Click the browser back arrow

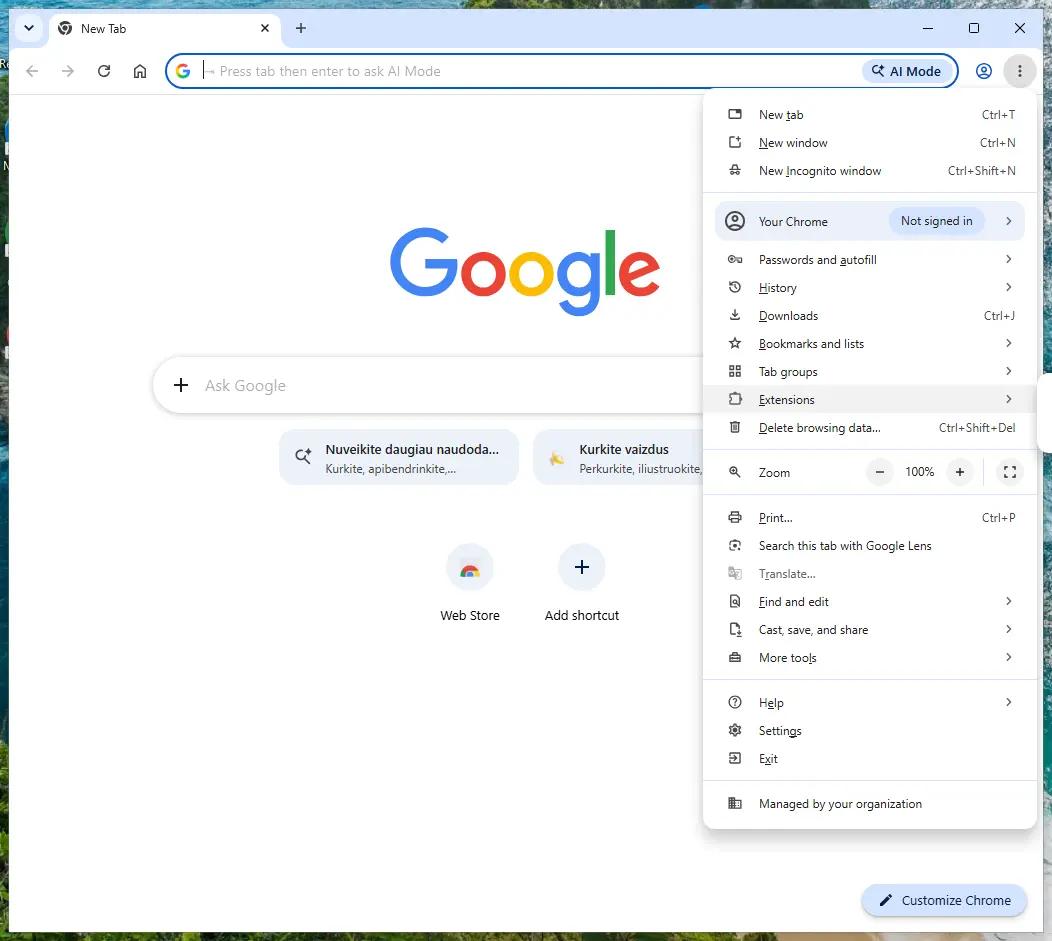point(32,71)
